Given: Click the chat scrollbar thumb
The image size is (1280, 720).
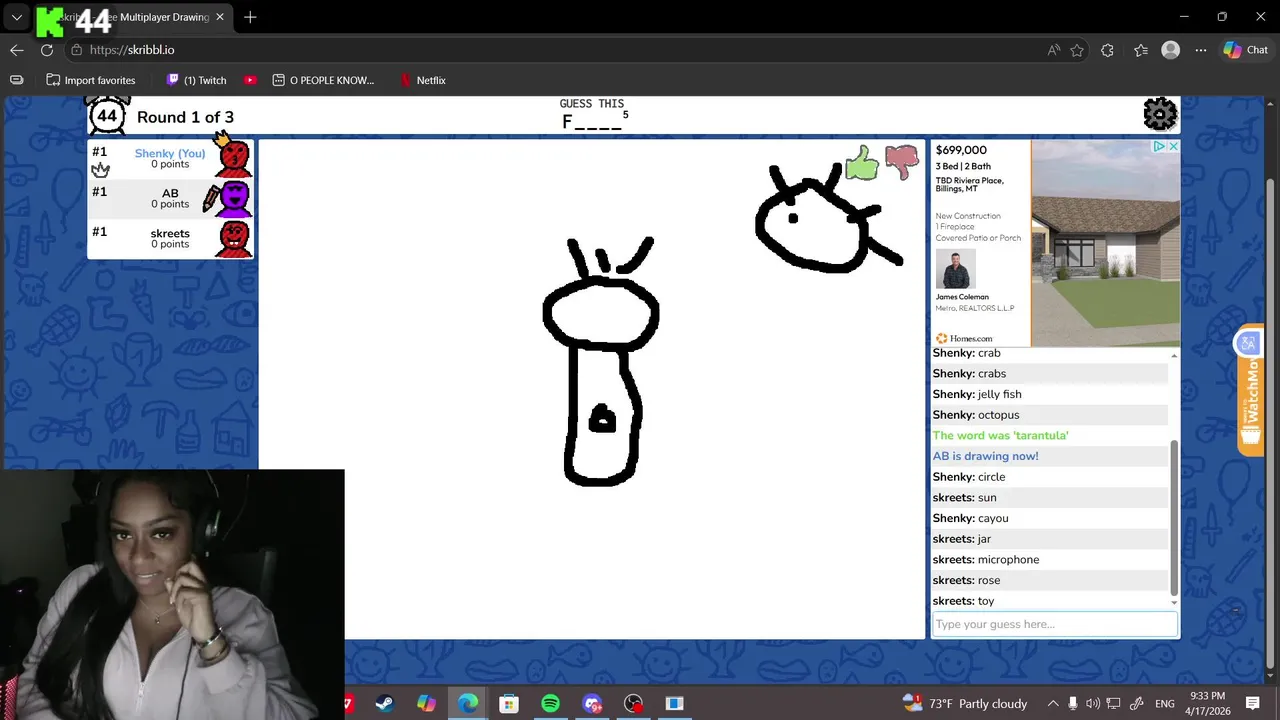Looking at the screenshot, I should [x=1174, y=517].
